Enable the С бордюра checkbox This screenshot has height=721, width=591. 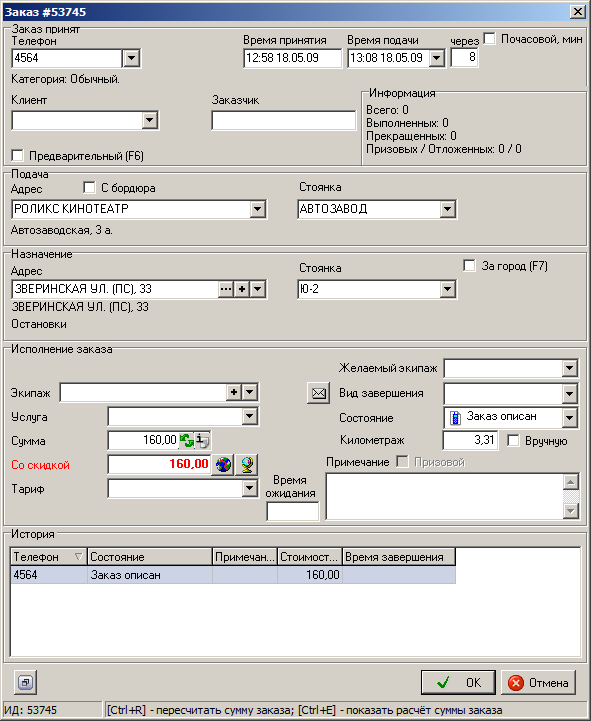pos(89,187)
